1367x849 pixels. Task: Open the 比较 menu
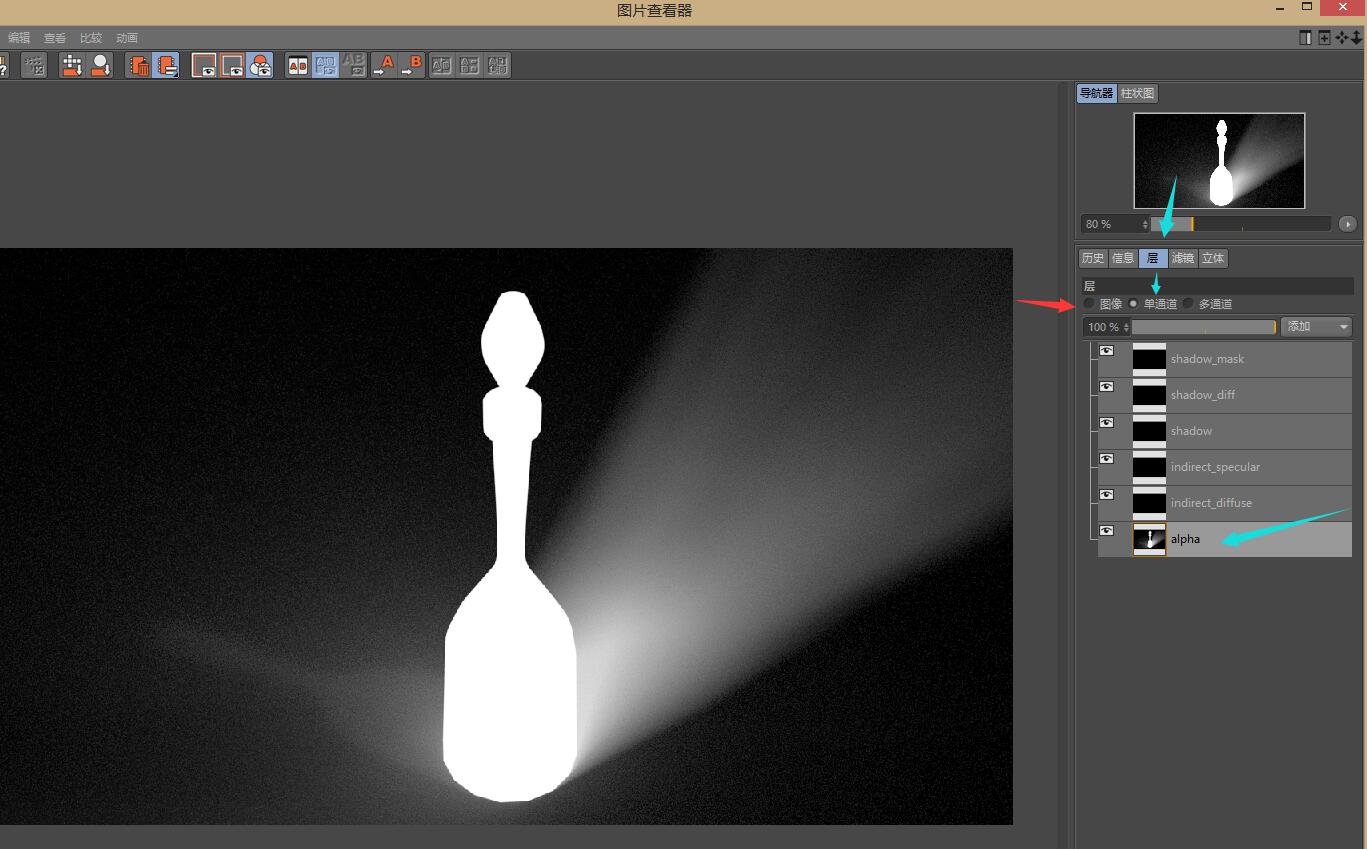[x=91, y=38]
